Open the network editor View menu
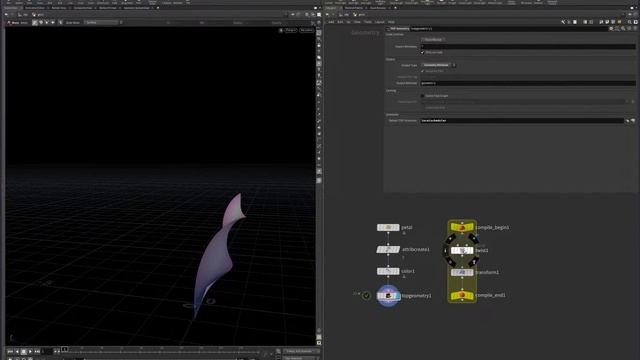 click(x=357, y=22)
